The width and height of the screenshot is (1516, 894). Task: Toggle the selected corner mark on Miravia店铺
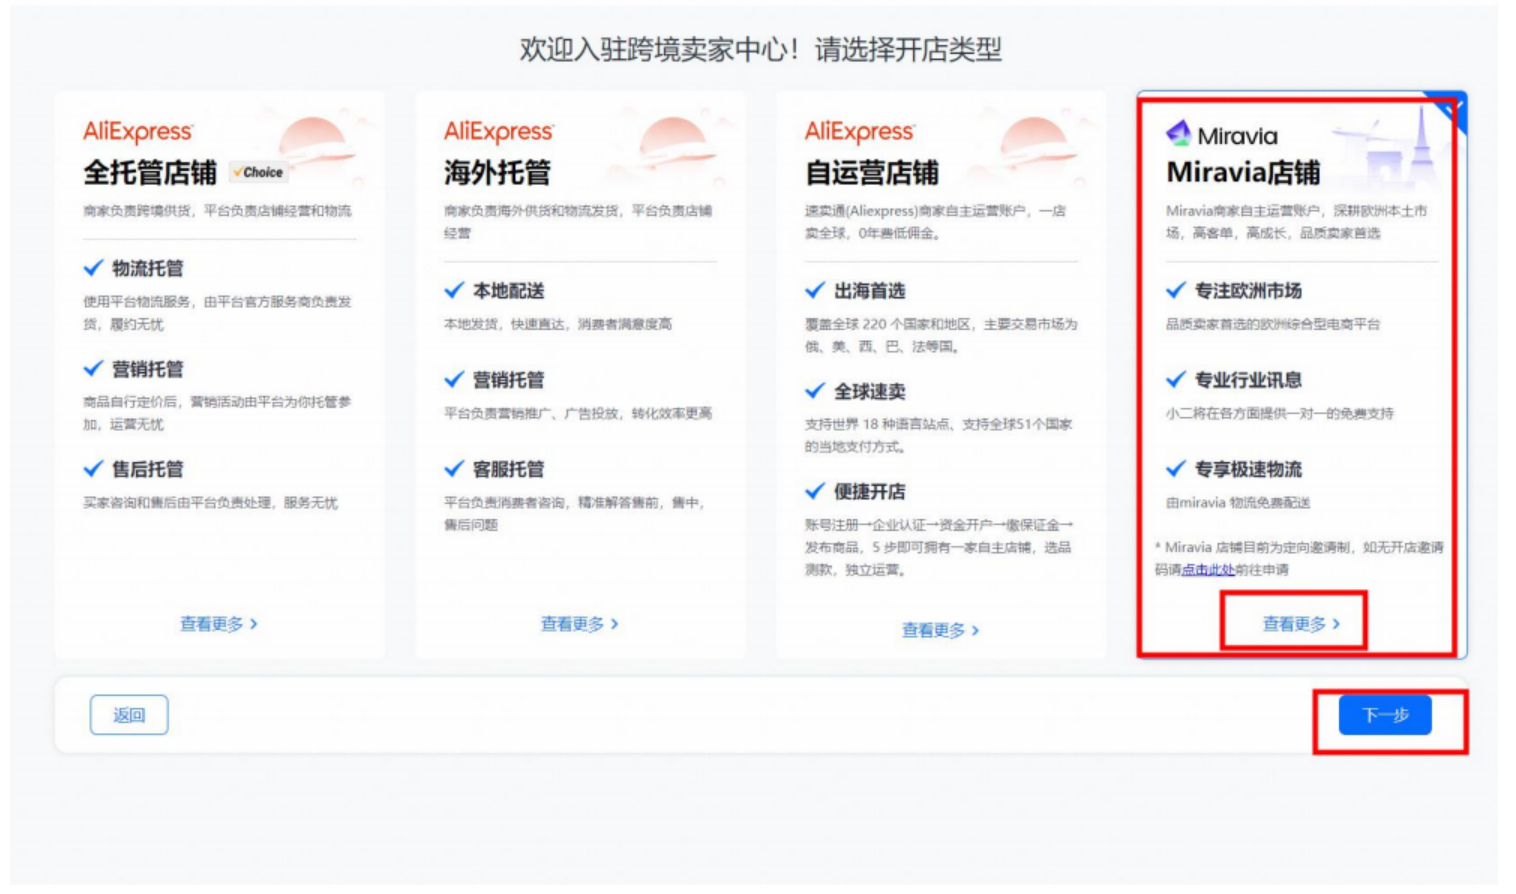(1452, 106)
